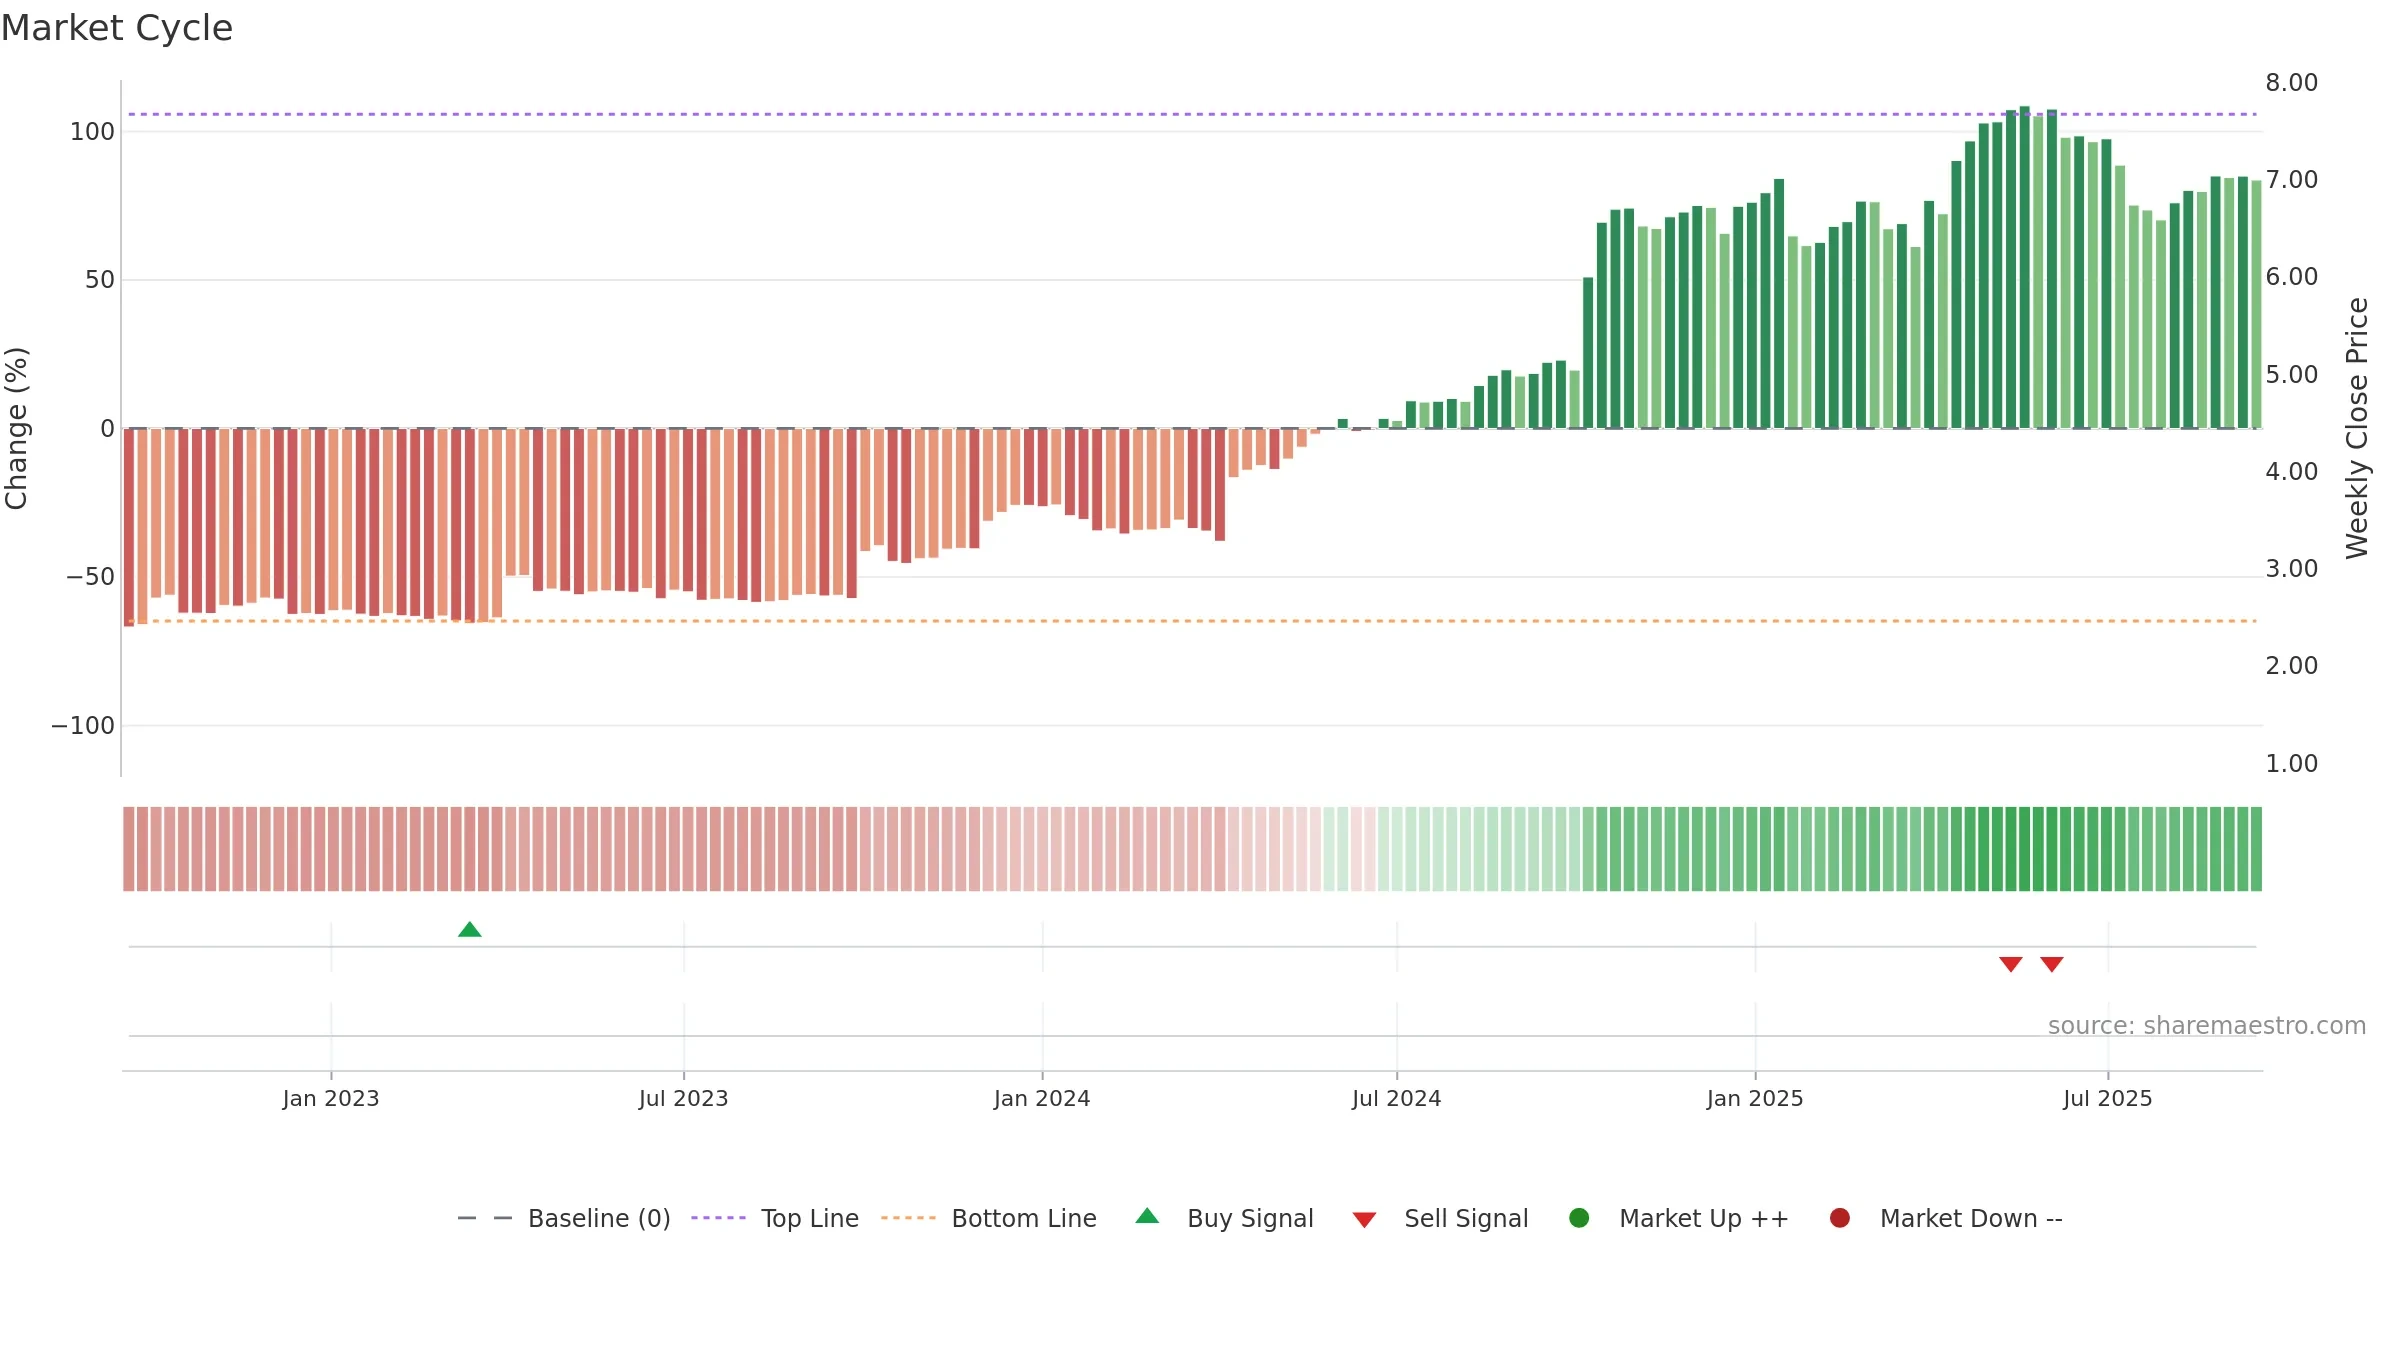Click the Change (%) axis title
The height and width of the screenshot is (1350, 2400).
pos(17,428)
